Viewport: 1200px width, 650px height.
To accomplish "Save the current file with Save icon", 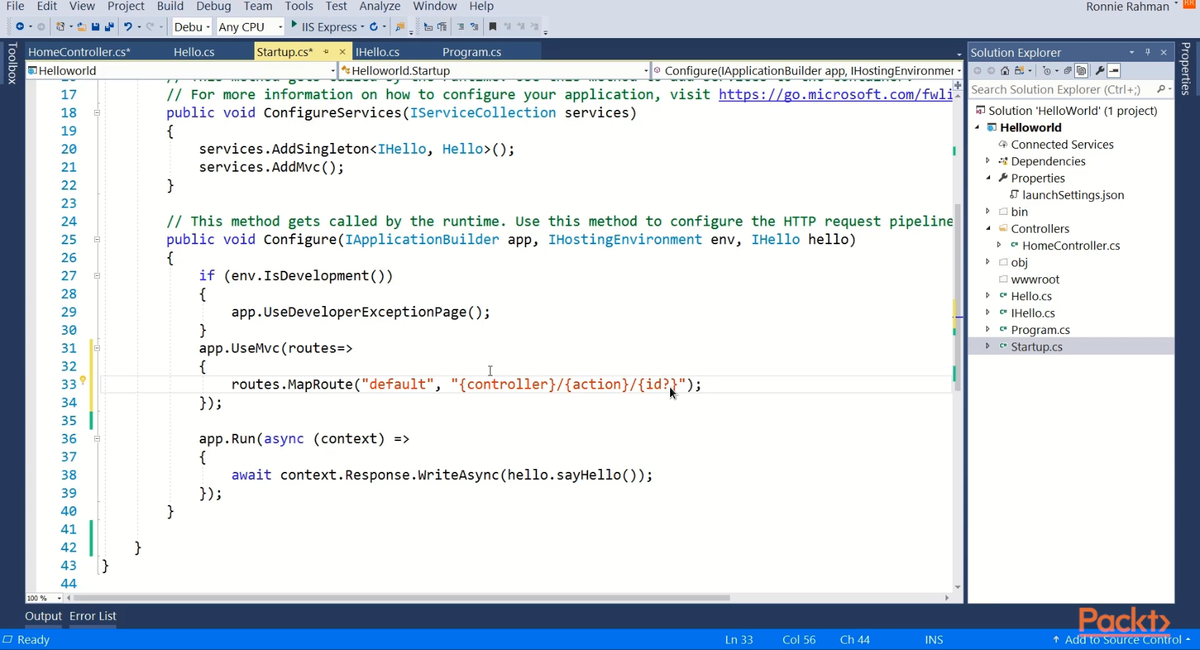I will [95, 27].
